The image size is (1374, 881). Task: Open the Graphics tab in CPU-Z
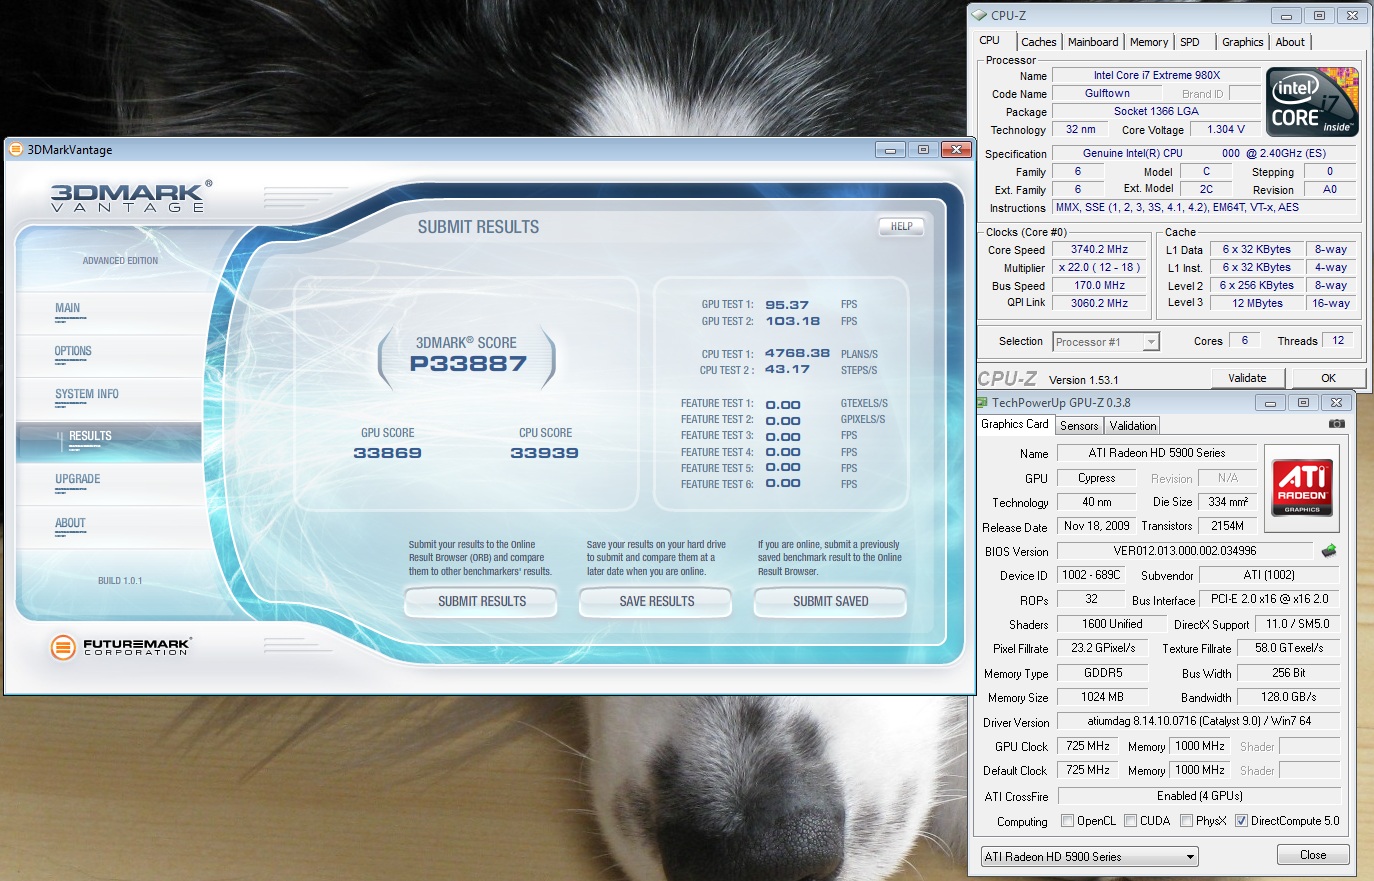(x=1242, y=42)
